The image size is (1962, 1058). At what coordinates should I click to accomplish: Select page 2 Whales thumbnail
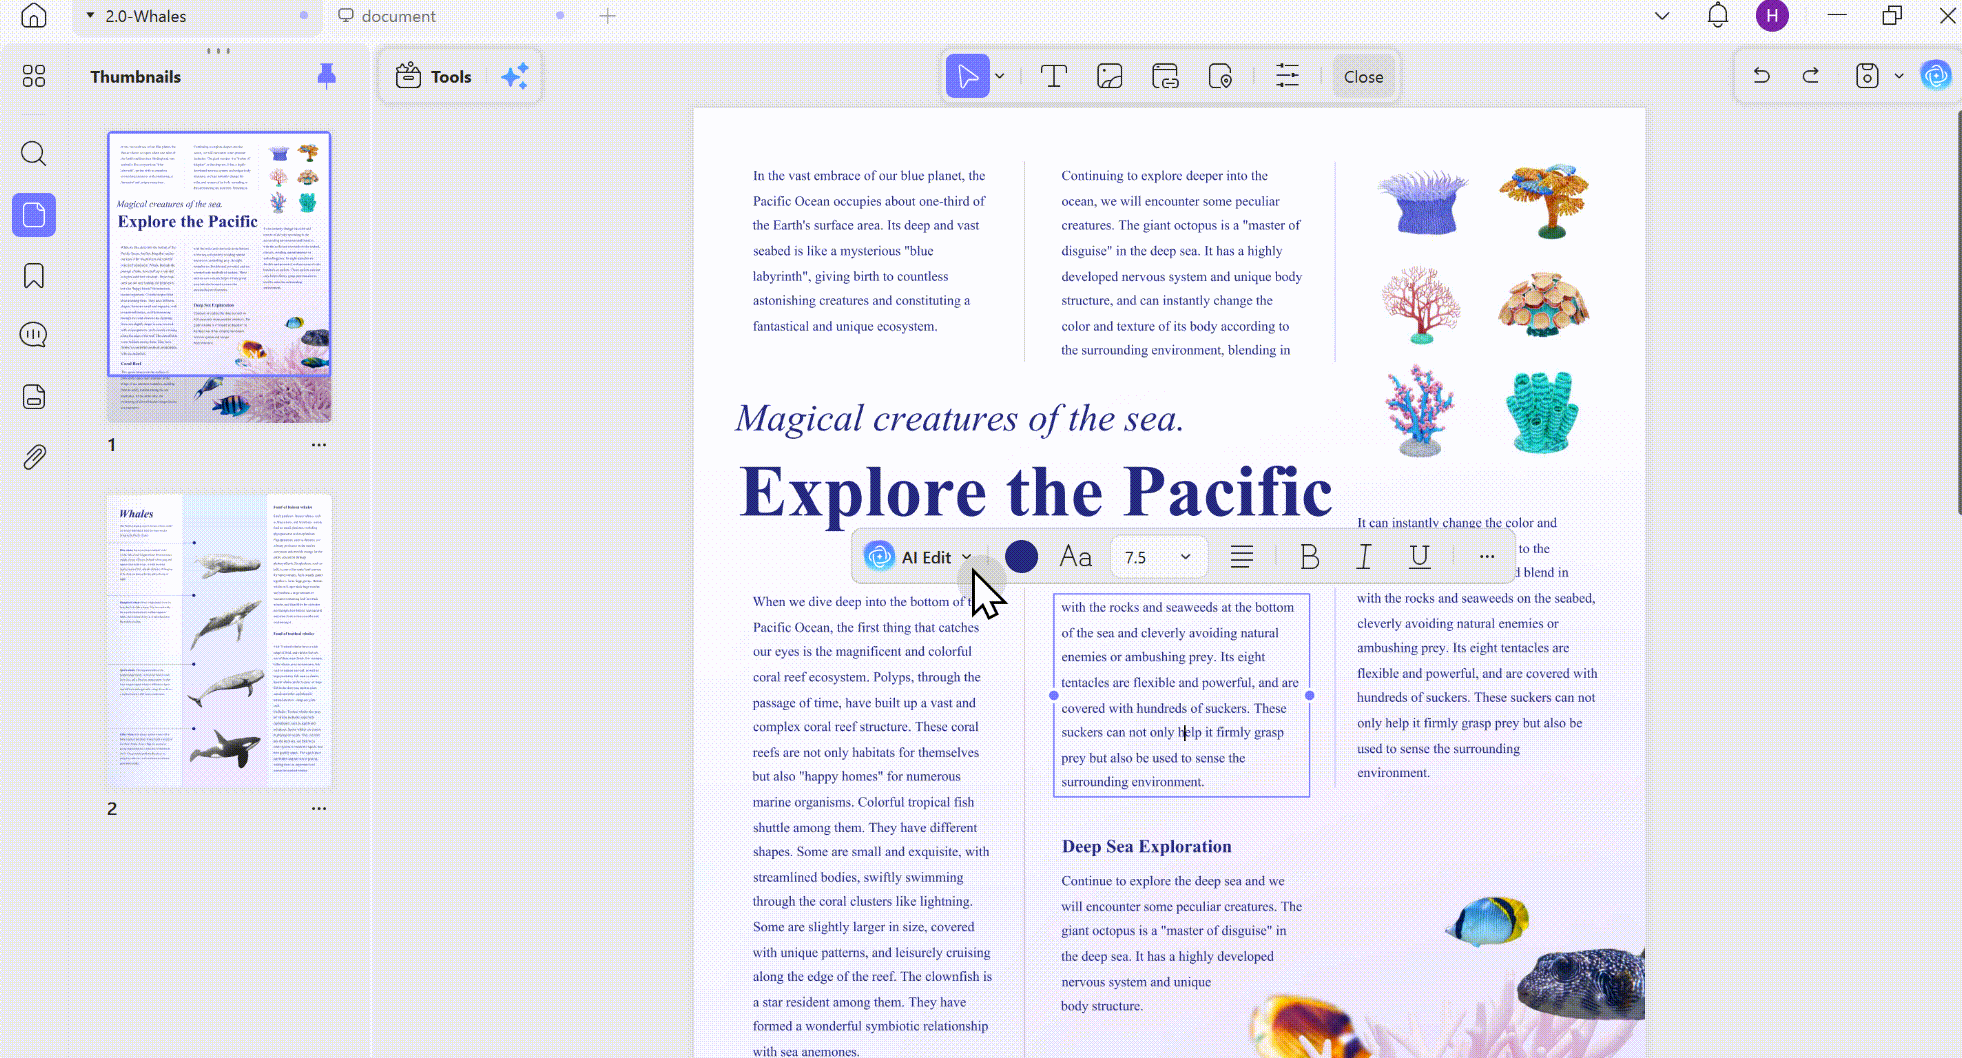pos(219,640)
